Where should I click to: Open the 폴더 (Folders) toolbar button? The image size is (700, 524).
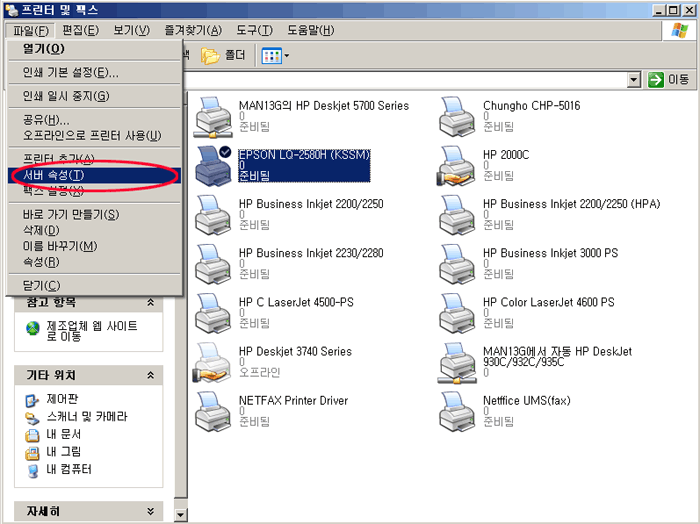click(x=224, y=55)
